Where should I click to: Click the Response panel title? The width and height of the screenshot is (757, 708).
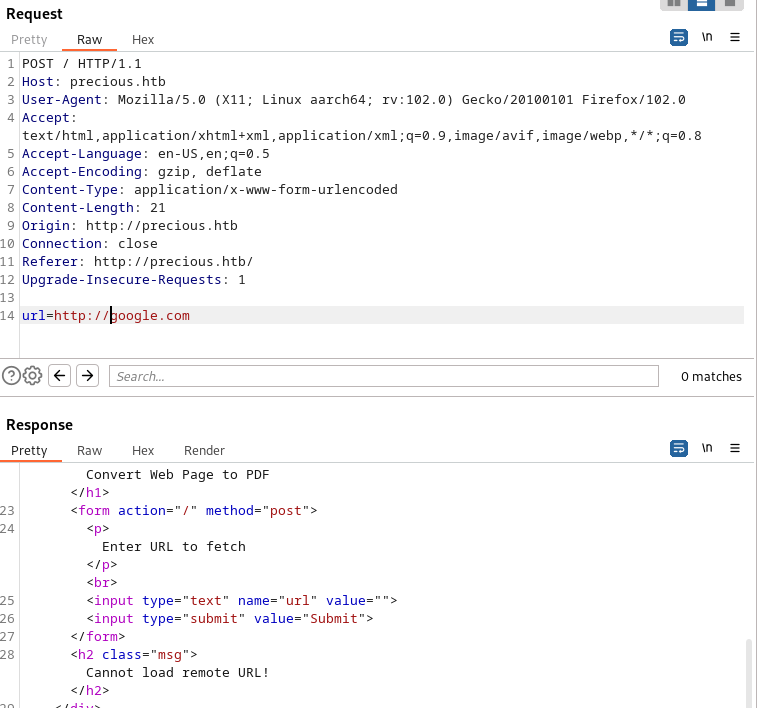pos(40,425)
